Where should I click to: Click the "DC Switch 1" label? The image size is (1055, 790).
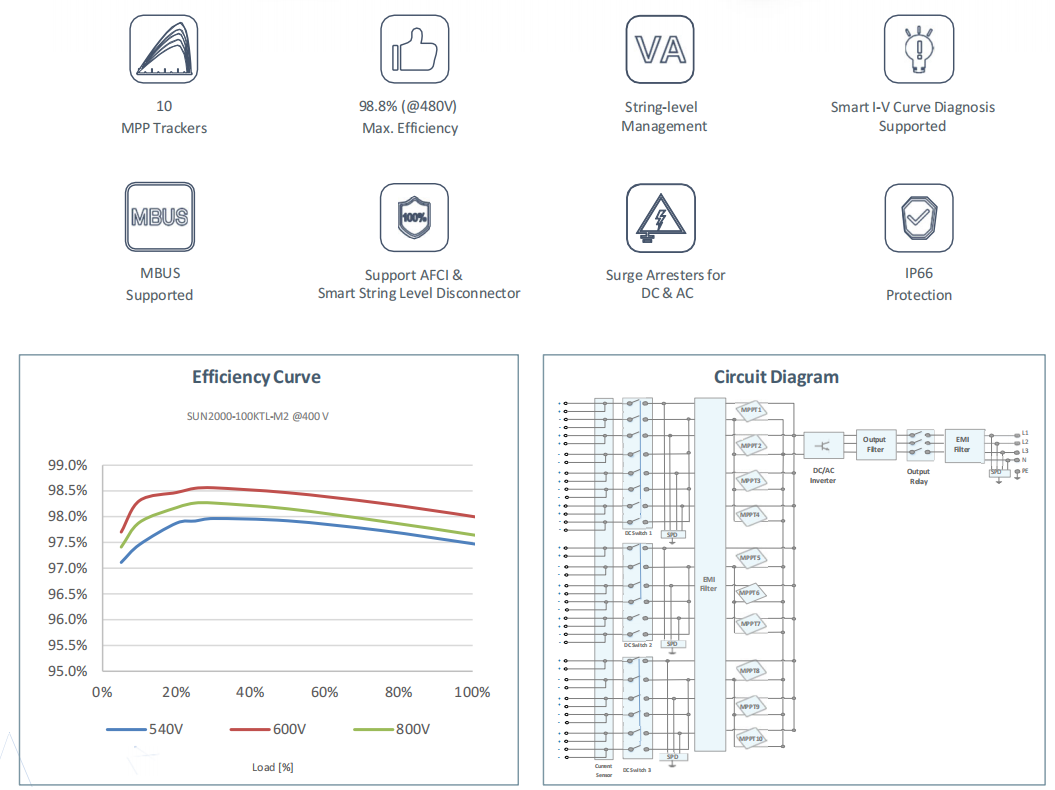click(x=638, y=533)
